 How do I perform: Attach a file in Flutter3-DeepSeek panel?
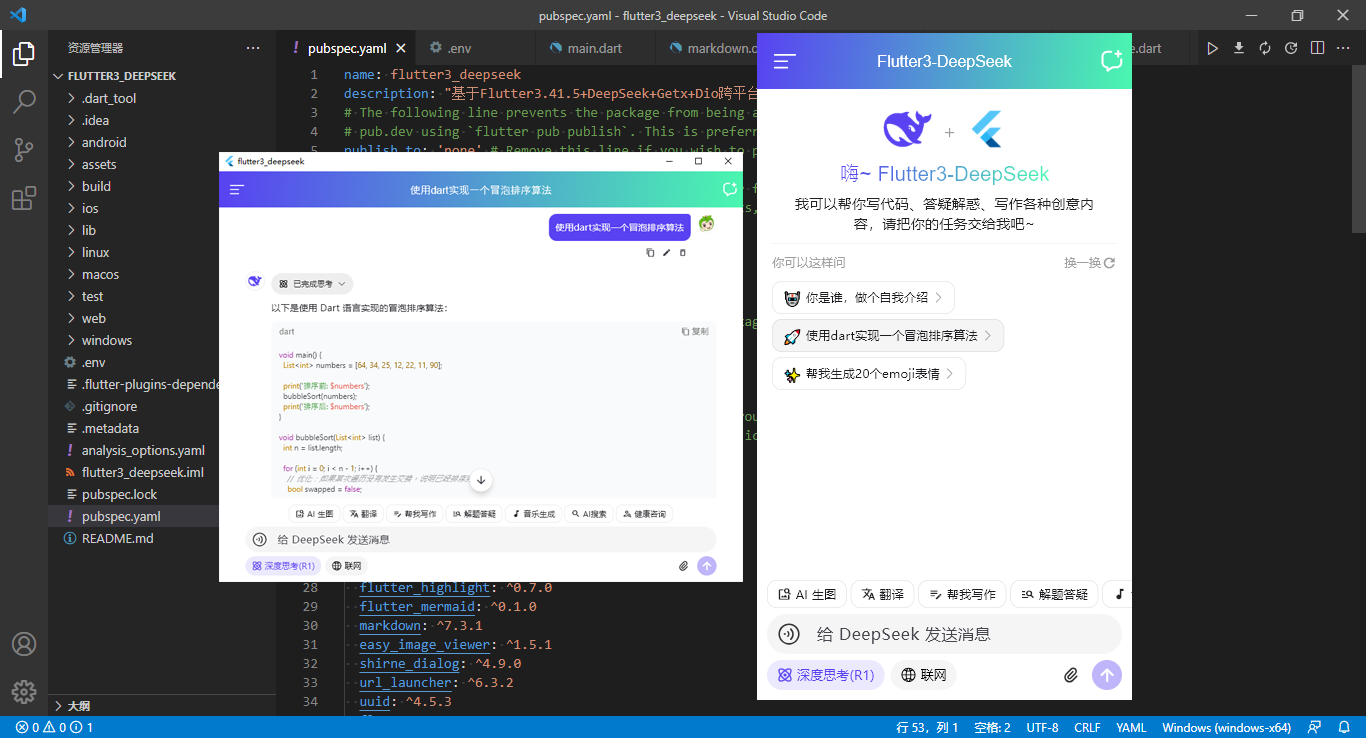[1071, 675]
